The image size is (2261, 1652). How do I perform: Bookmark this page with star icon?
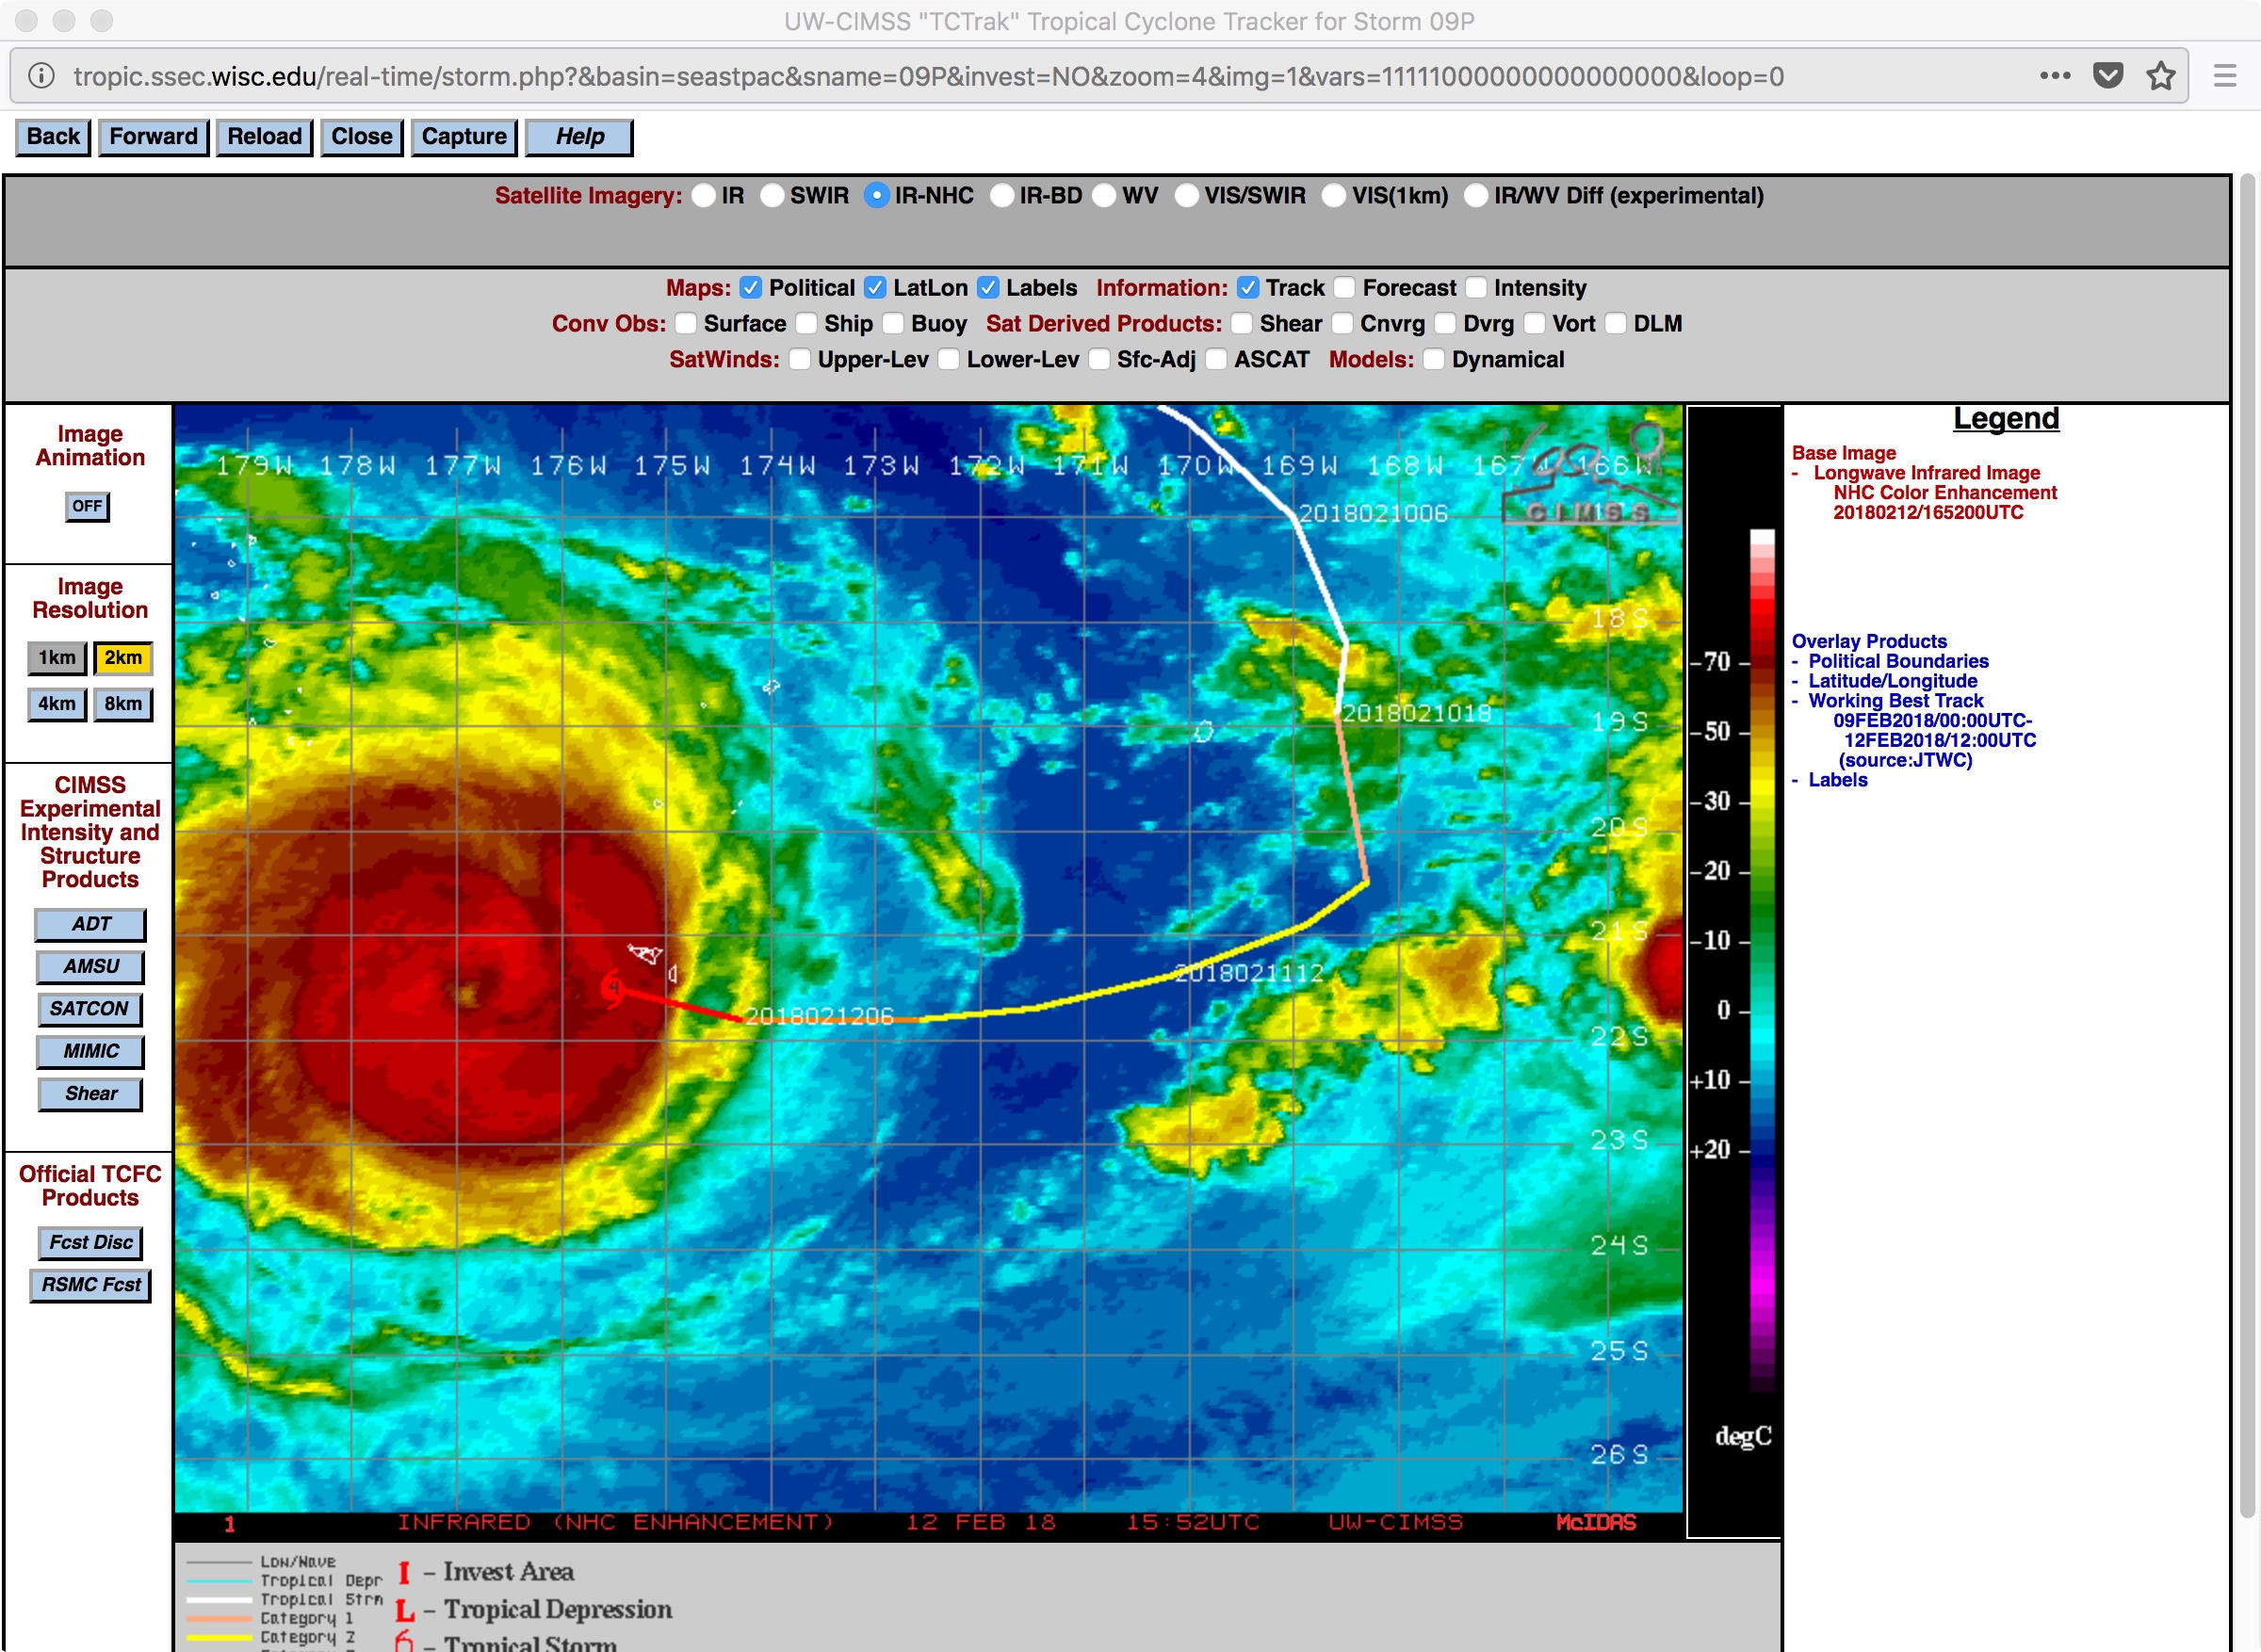click(2161, 76)
